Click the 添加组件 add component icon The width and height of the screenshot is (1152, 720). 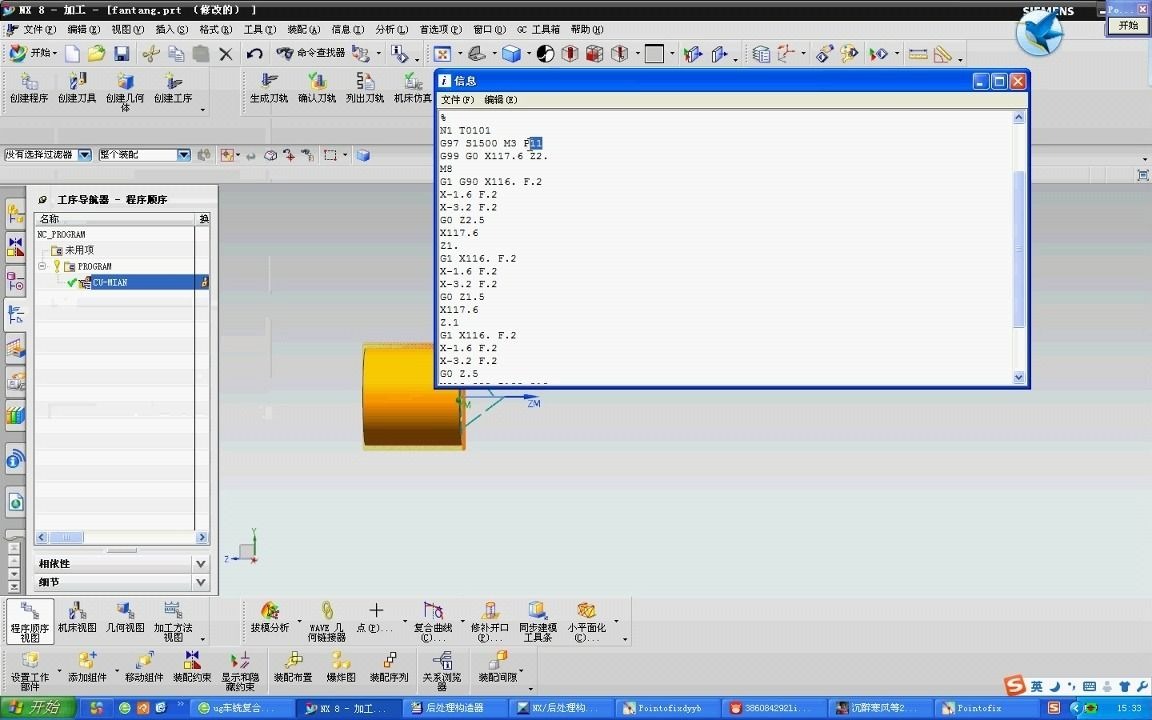(87, 667)
